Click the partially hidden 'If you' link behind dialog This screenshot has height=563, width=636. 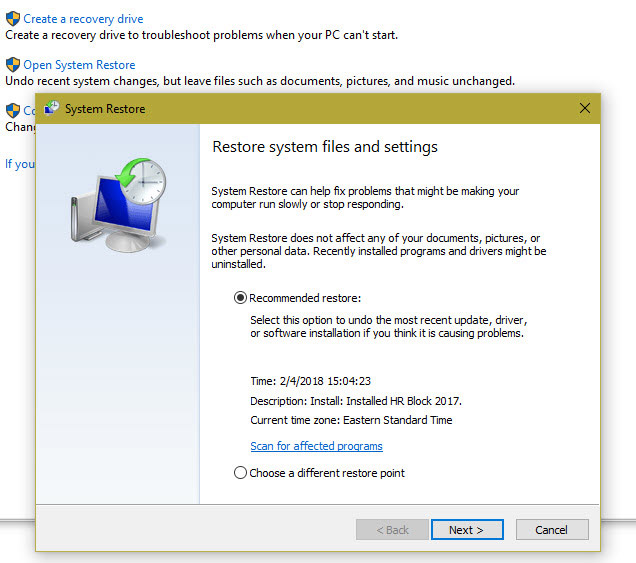tap(20, 164)
